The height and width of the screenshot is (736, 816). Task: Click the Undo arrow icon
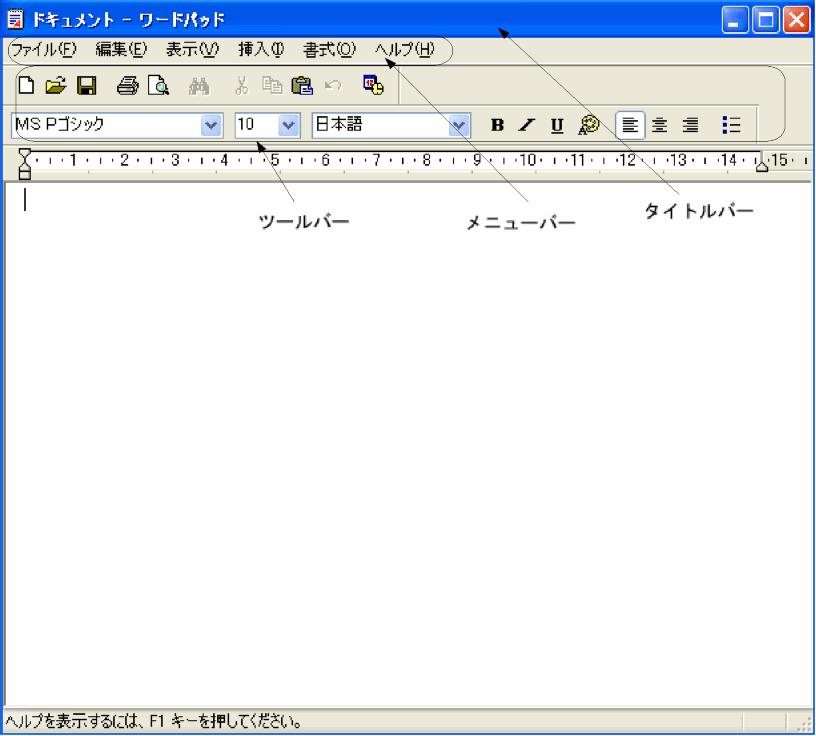(333, 85)
